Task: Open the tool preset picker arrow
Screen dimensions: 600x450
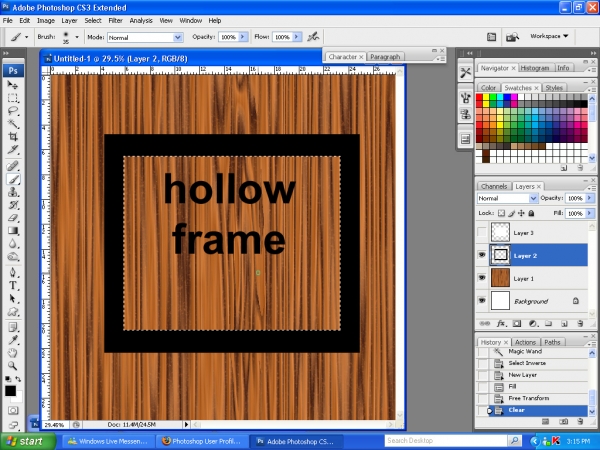Action: coord(26,37)
